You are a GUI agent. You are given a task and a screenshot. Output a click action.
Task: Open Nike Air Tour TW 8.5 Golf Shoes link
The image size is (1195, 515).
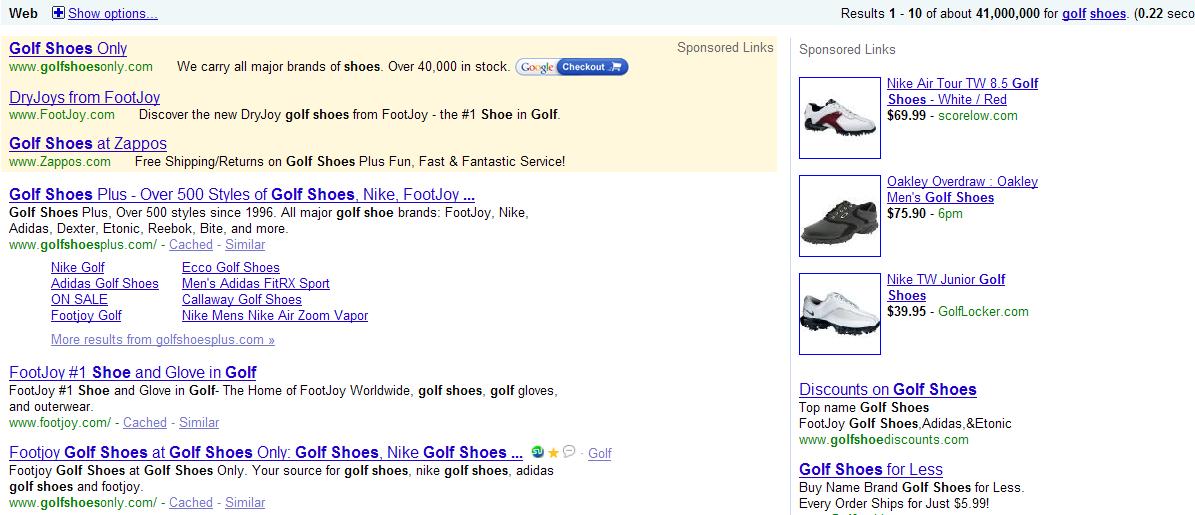point(963,91)
